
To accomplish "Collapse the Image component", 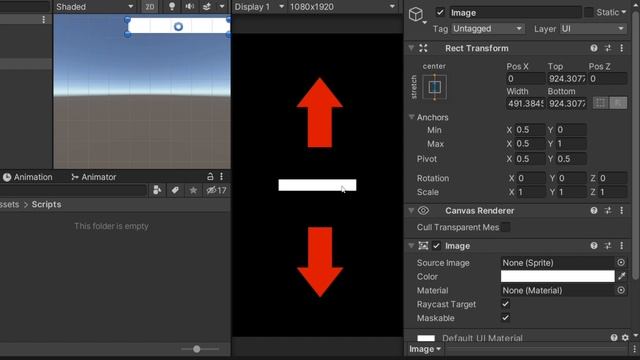I will 411,246.
